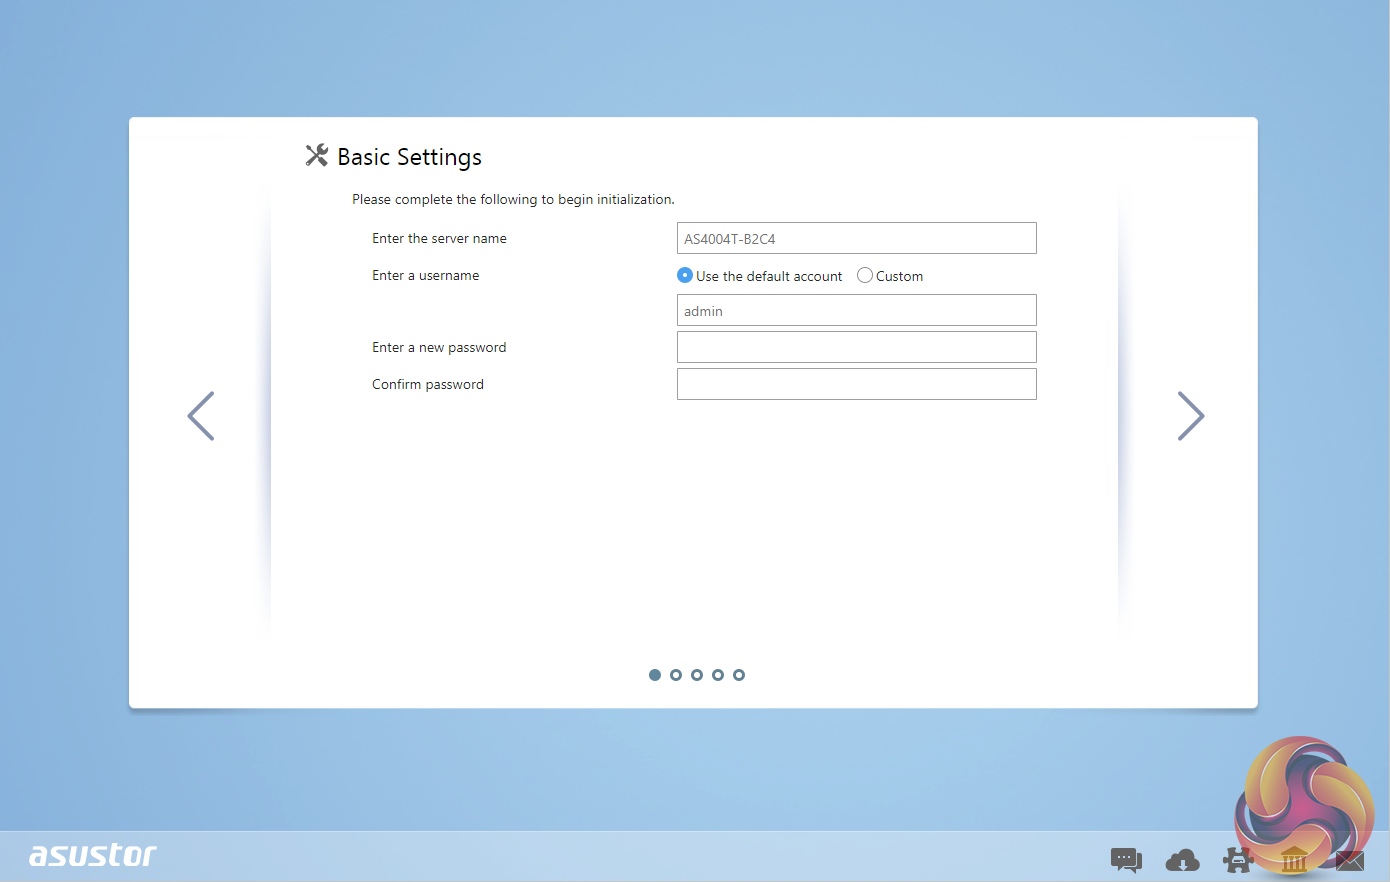Click the envelope mail icon

click(1350, 860)
